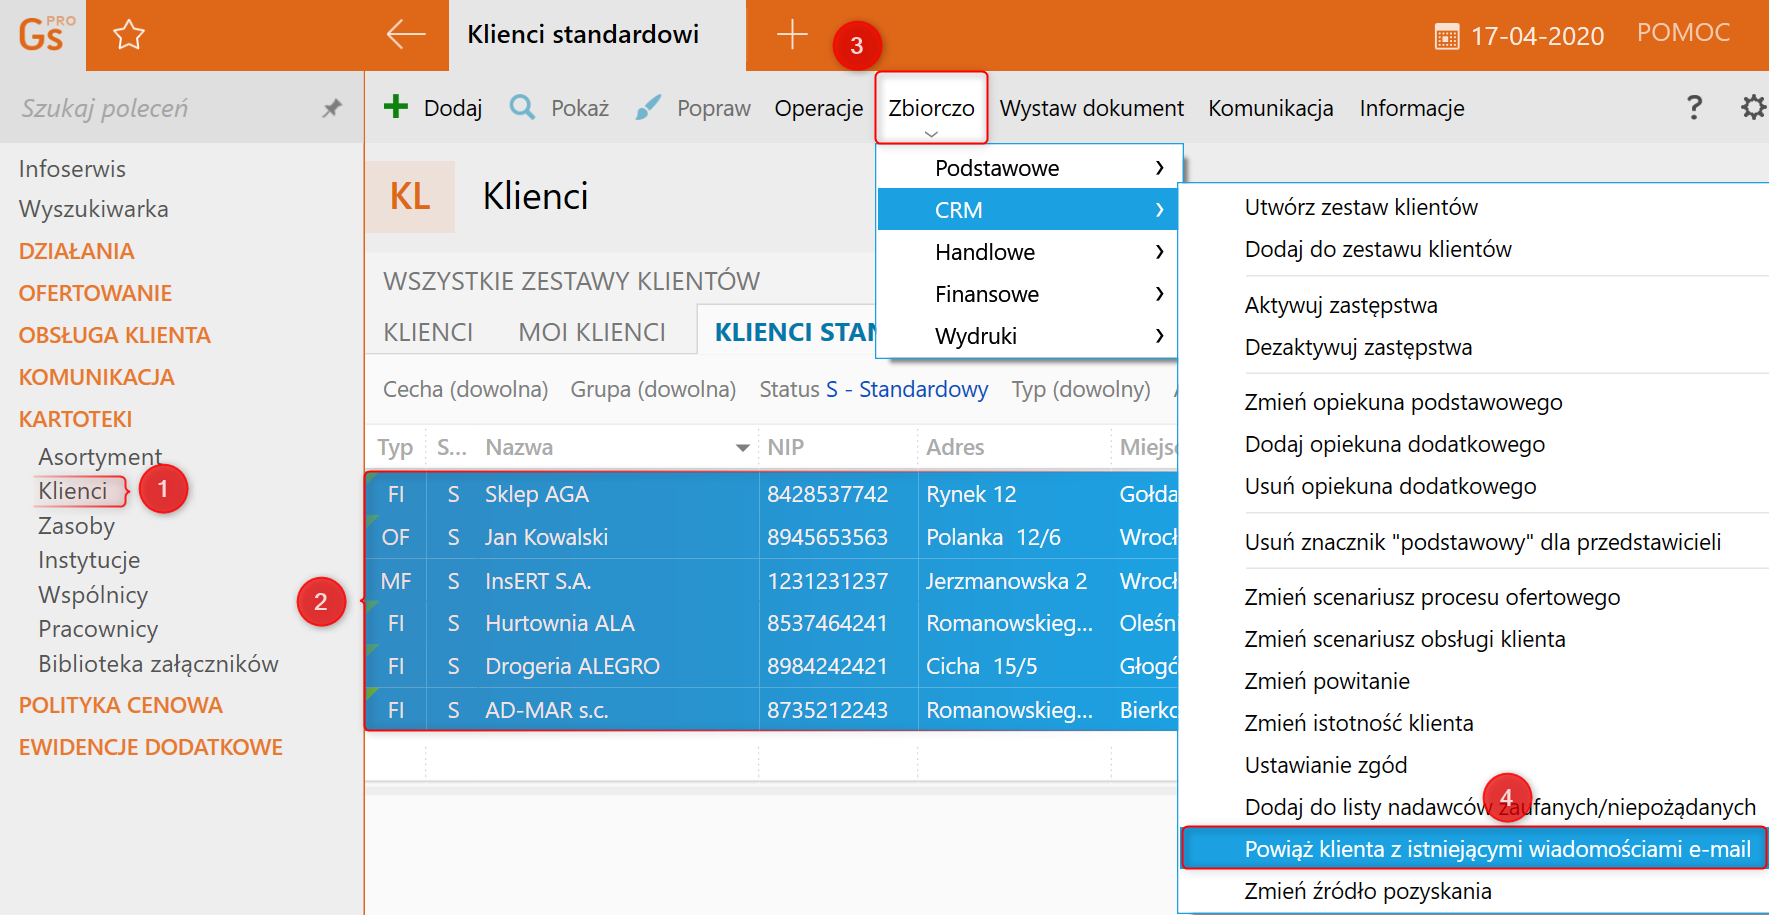Choose Usuń opiekuna dodatkowego
This screenshot has height=915, width=1769.
(1390, 486)
